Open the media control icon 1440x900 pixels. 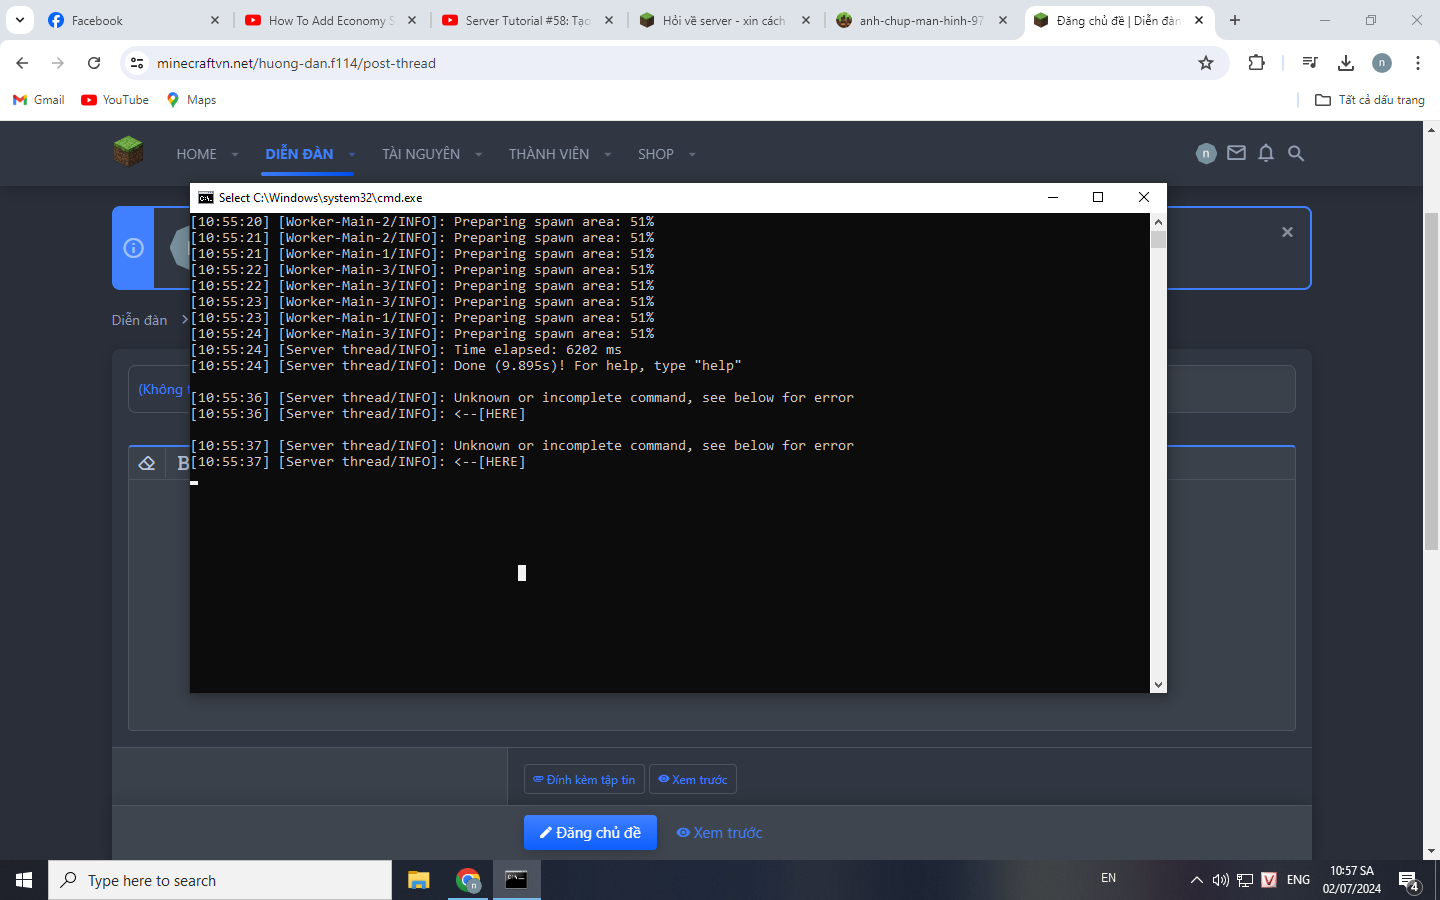click(1310, 63)
